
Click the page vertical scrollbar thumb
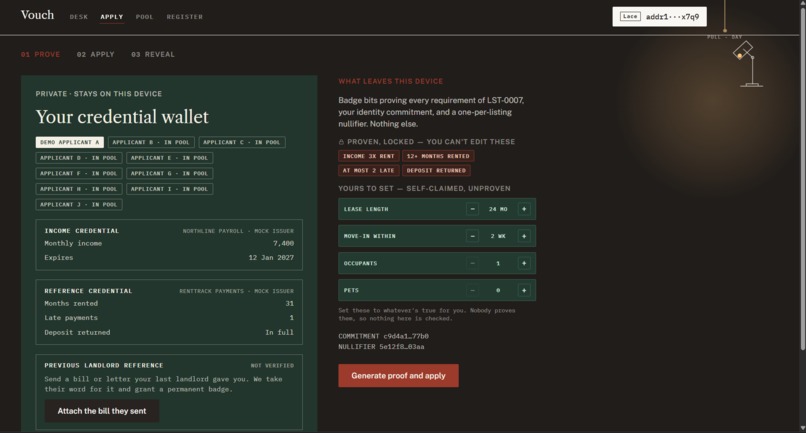point(802,180)
